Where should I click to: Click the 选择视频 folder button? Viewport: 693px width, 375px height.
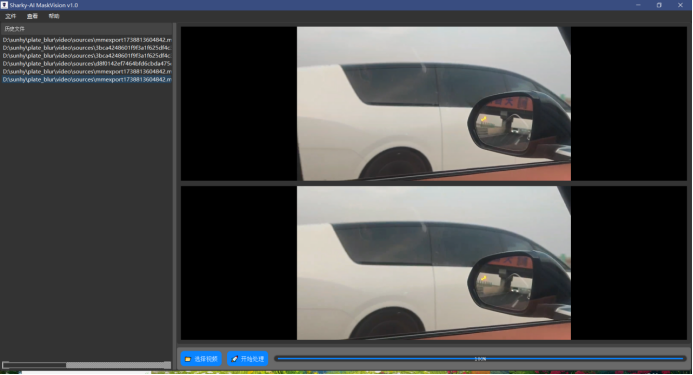click(201, 359)
